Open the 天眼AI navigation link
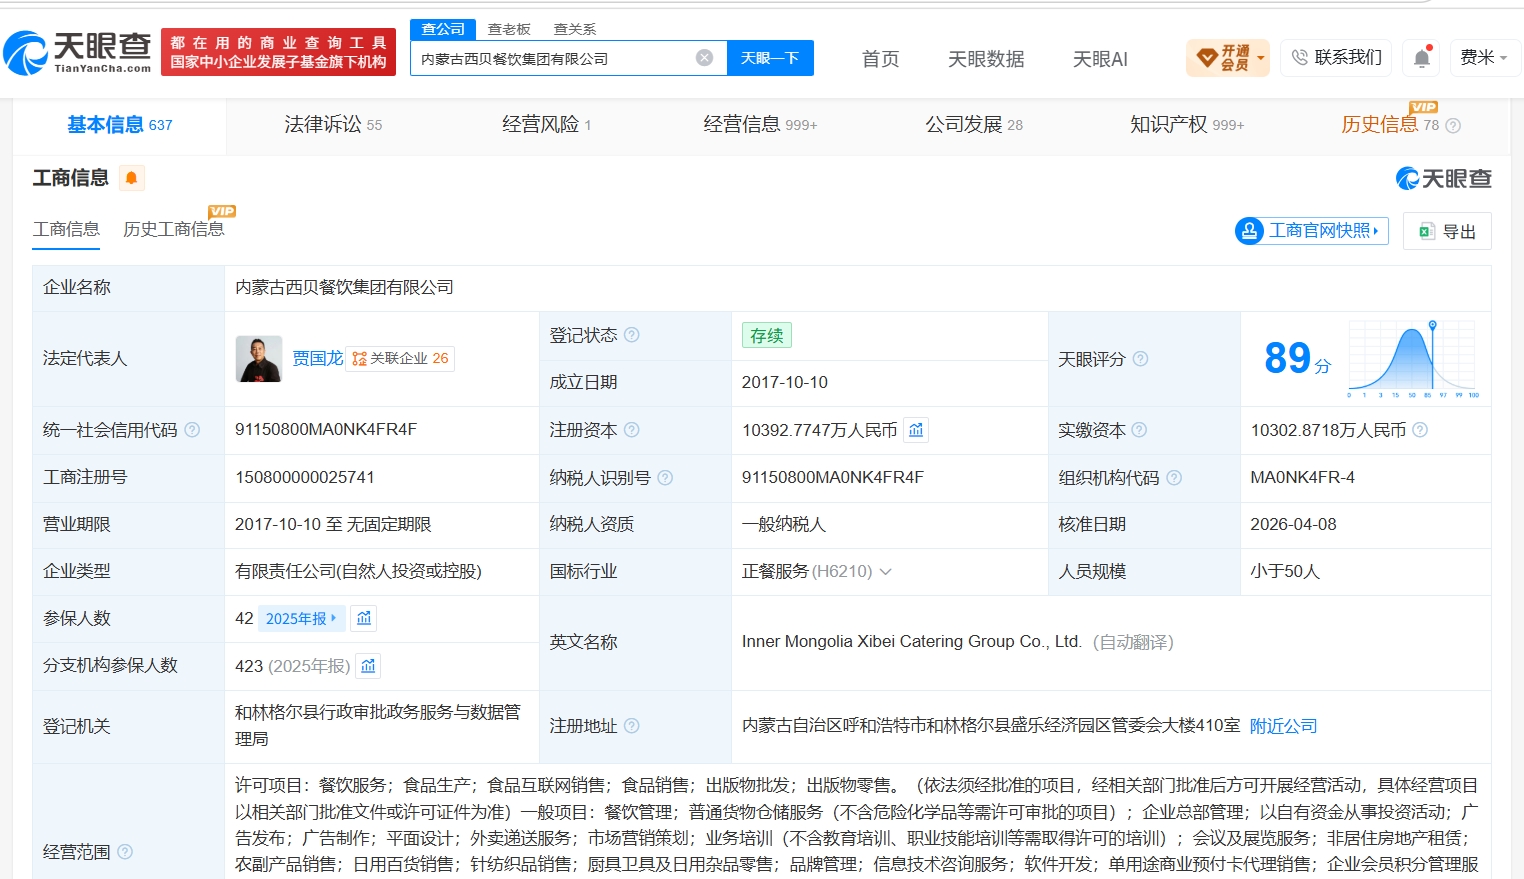This screenshot has width=1524, height=879. tap(1100, 59)
